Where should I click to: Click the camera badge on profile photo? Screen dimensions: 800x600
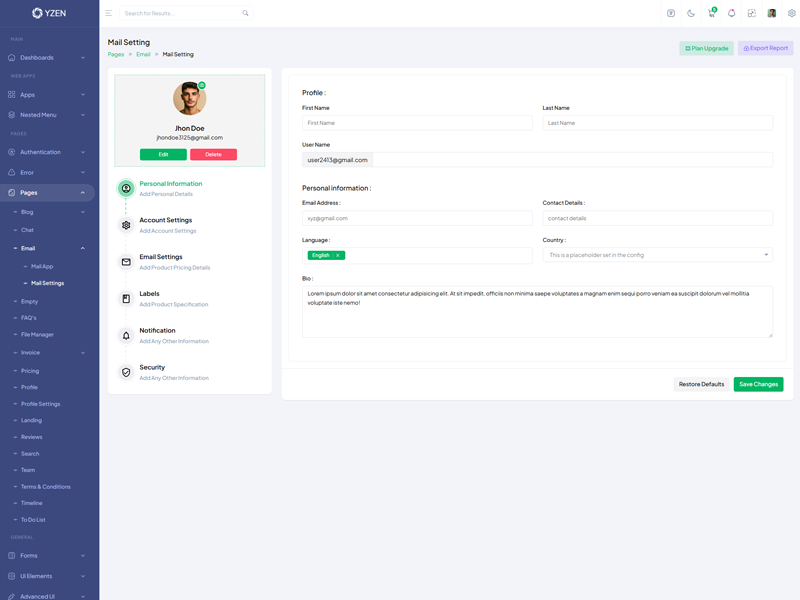click(x=202, y=86)
